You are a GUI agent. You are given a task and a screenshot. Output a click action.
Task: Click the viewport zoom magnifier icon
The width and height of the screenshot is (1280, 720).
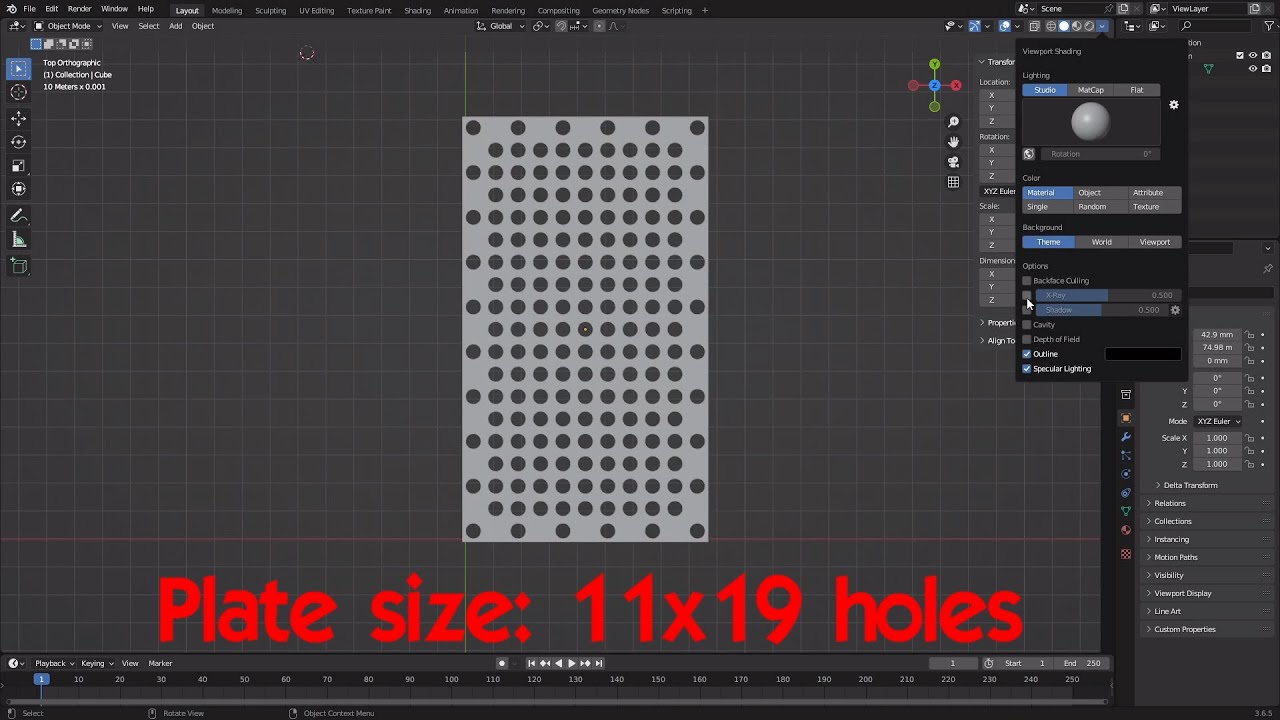953,122
